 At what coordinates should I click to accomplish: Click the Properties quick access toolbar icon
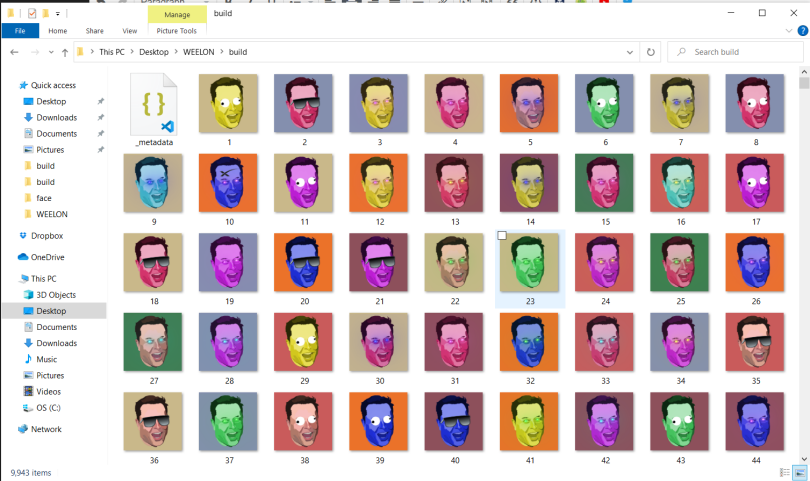(32, 13)
